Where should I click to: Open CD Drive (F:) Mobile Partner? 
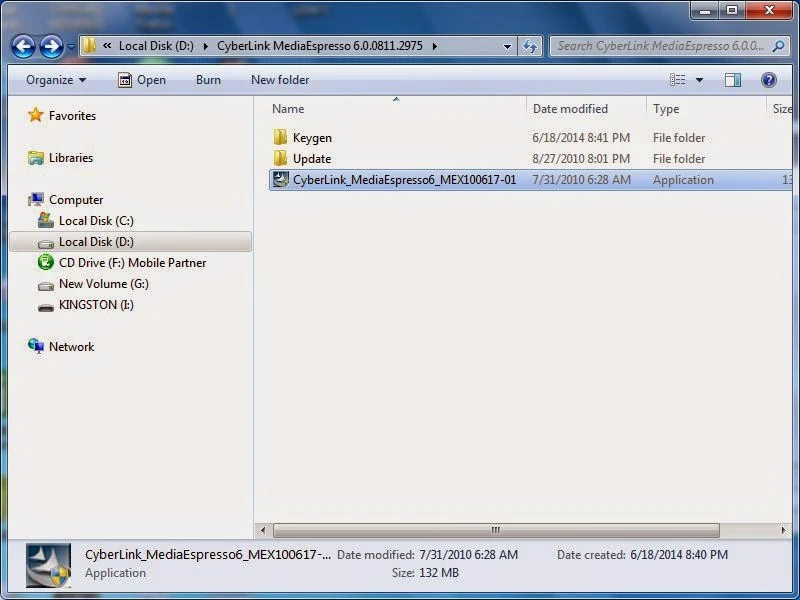click(x=133, y=262)
